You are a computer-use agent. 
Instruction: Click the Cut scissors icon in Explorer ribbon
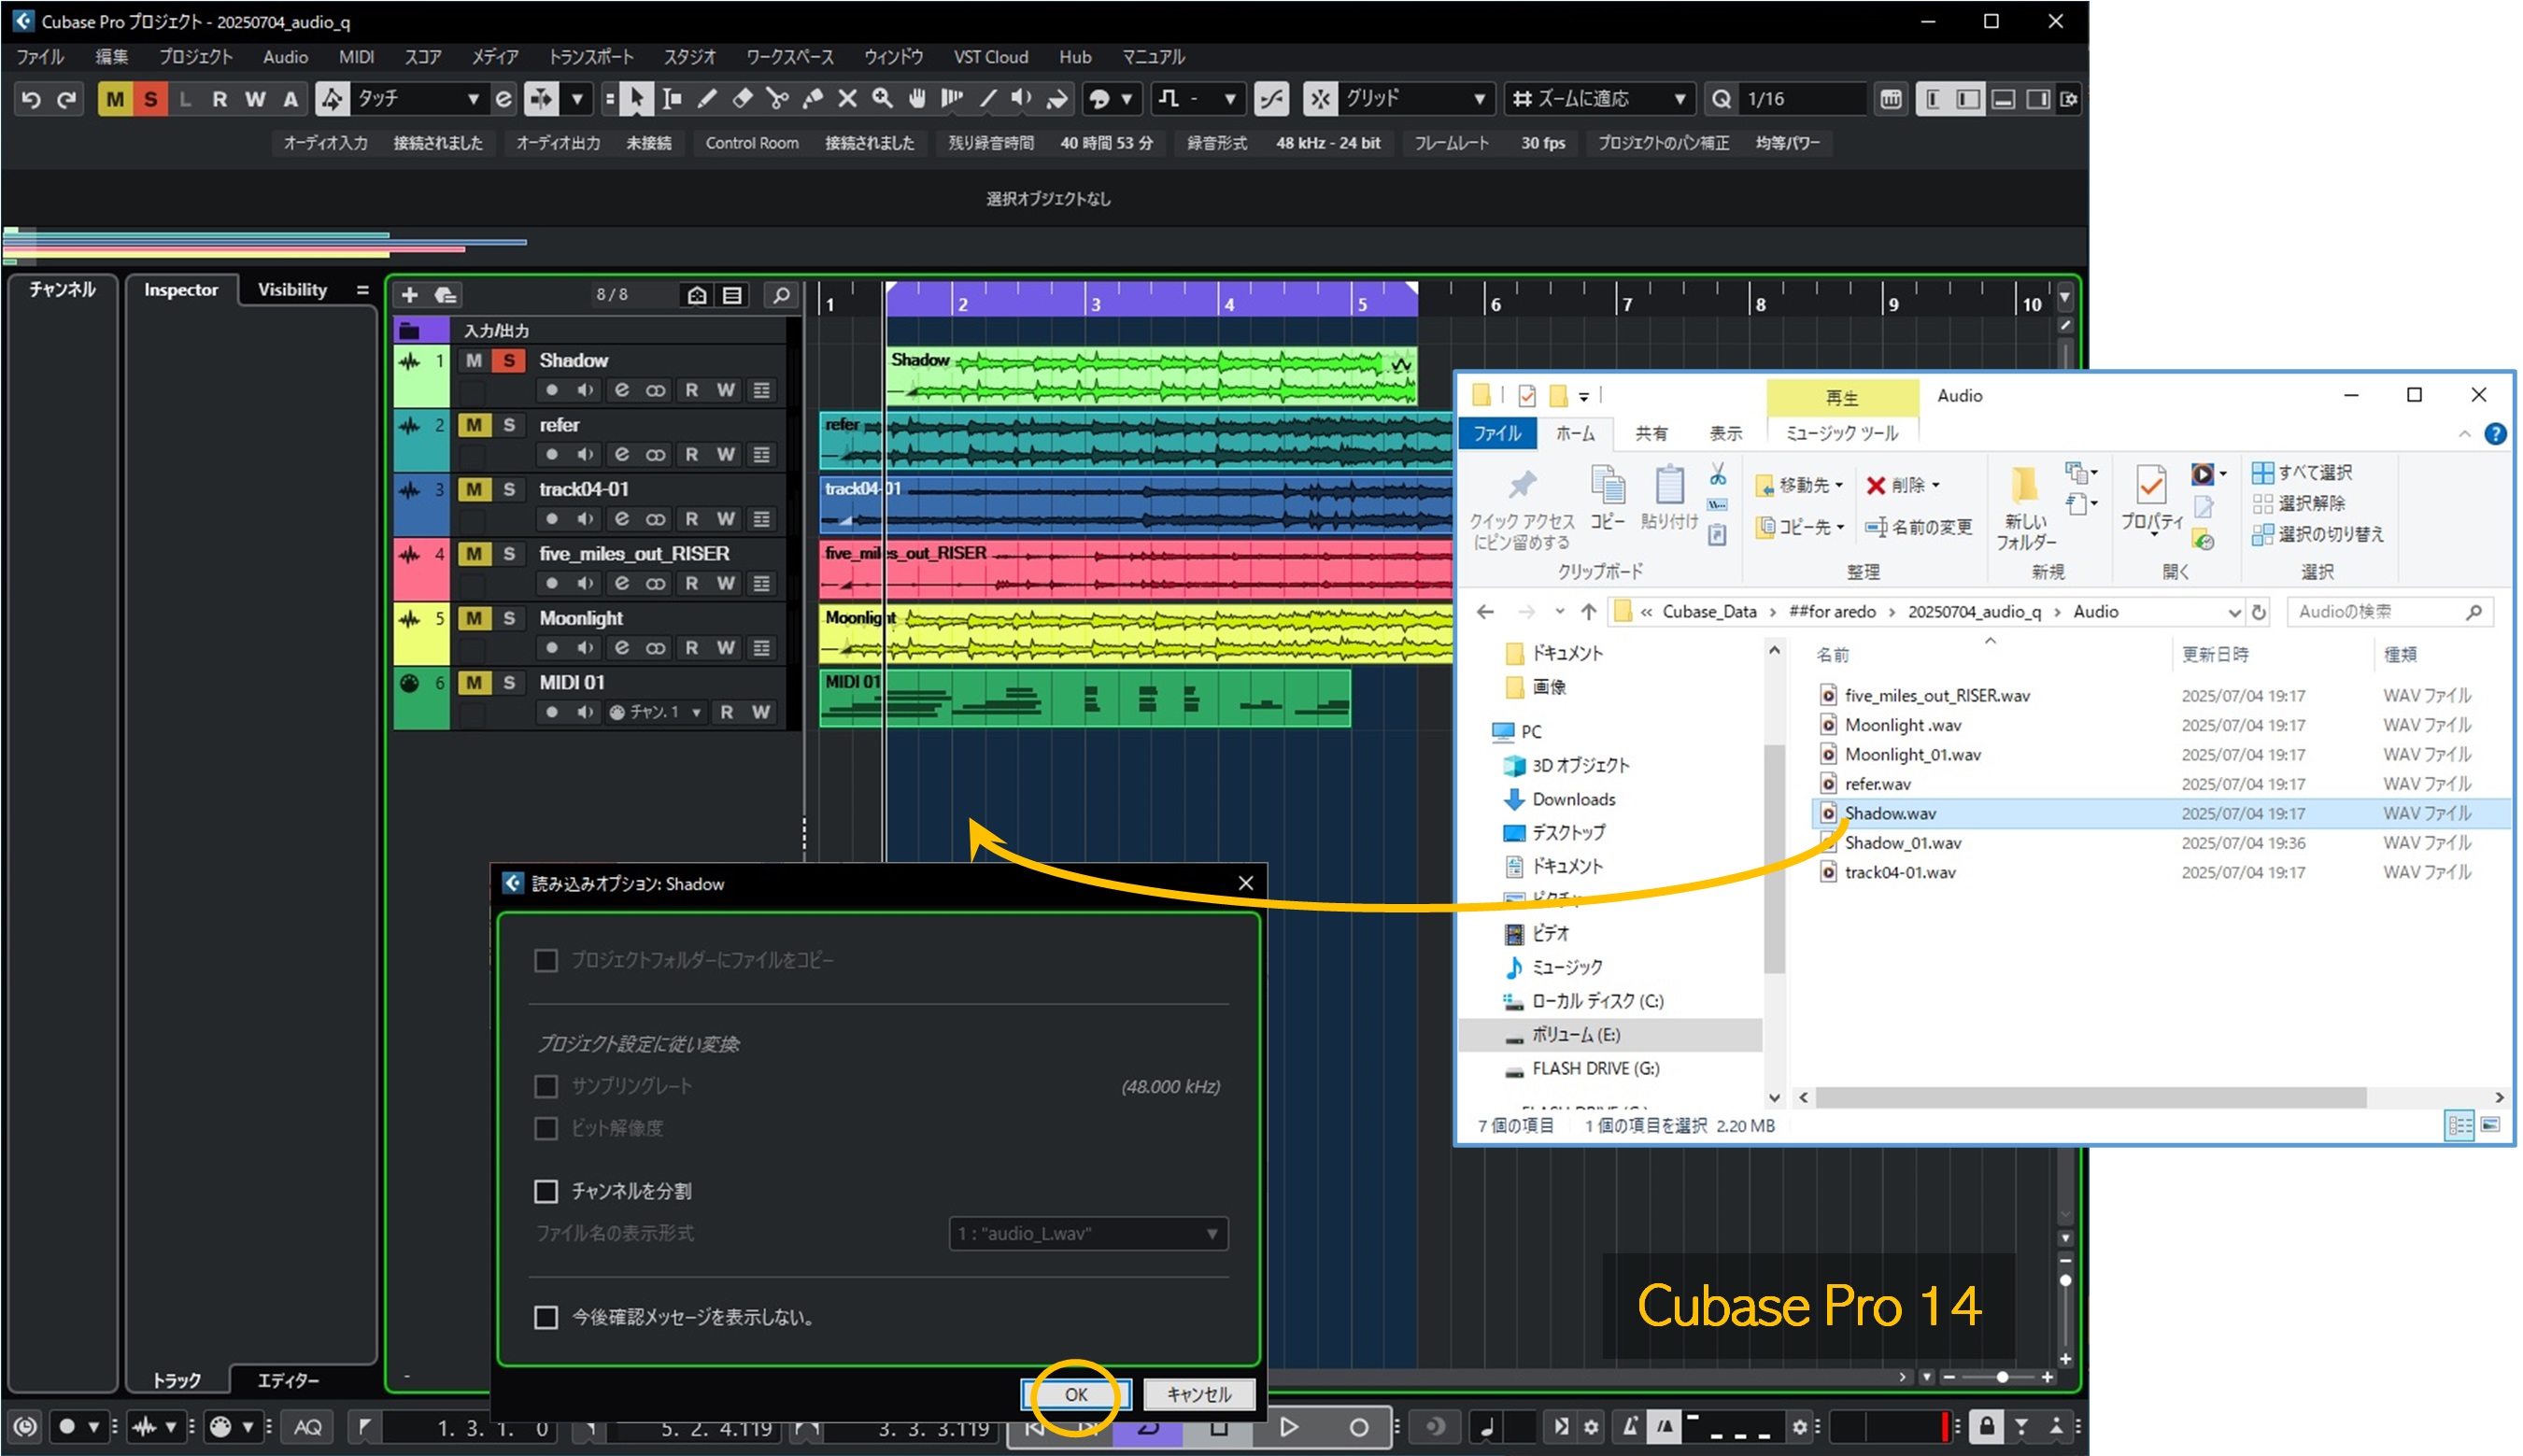1717,474
